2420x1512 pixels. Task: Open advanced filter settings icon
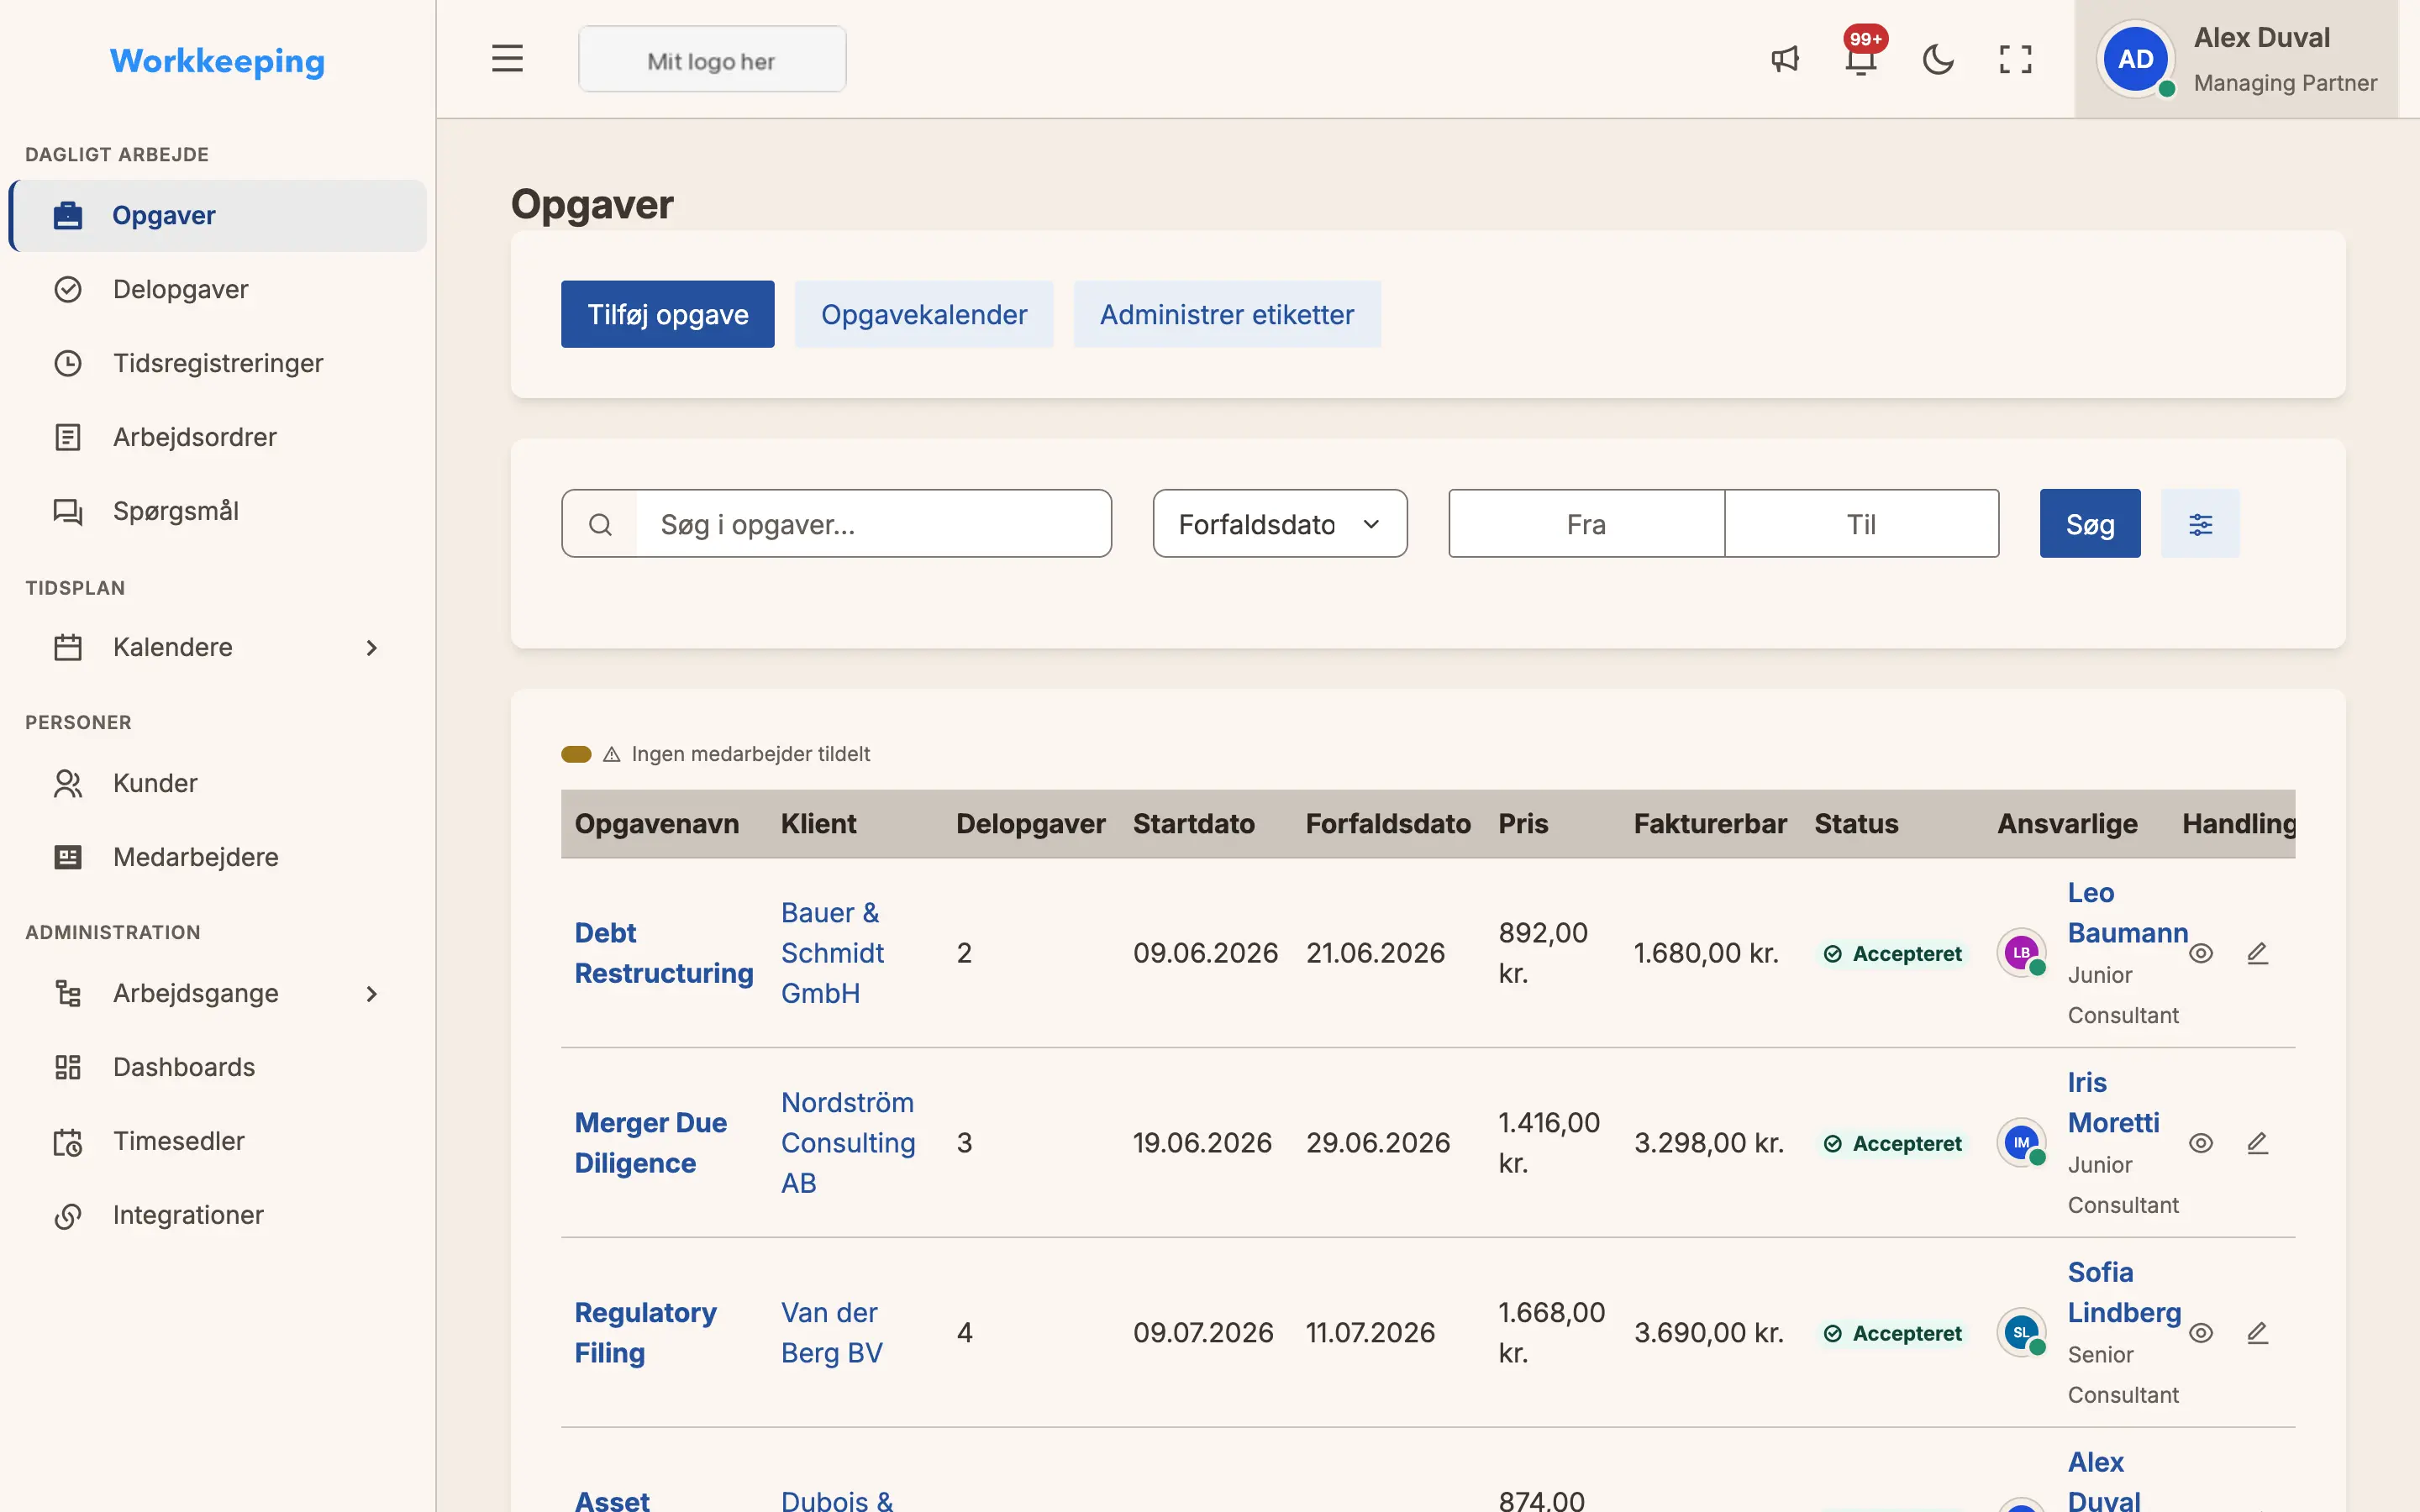pyautogui.click(x=2200, y=524)
